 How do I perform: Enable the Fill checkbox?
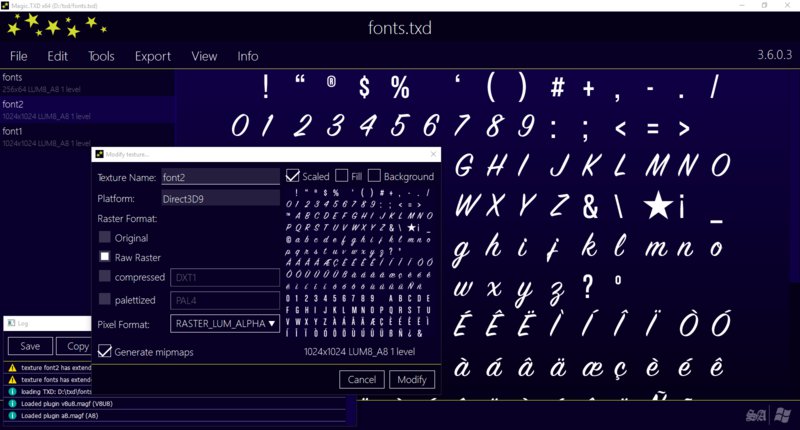(x=341, y=176)
